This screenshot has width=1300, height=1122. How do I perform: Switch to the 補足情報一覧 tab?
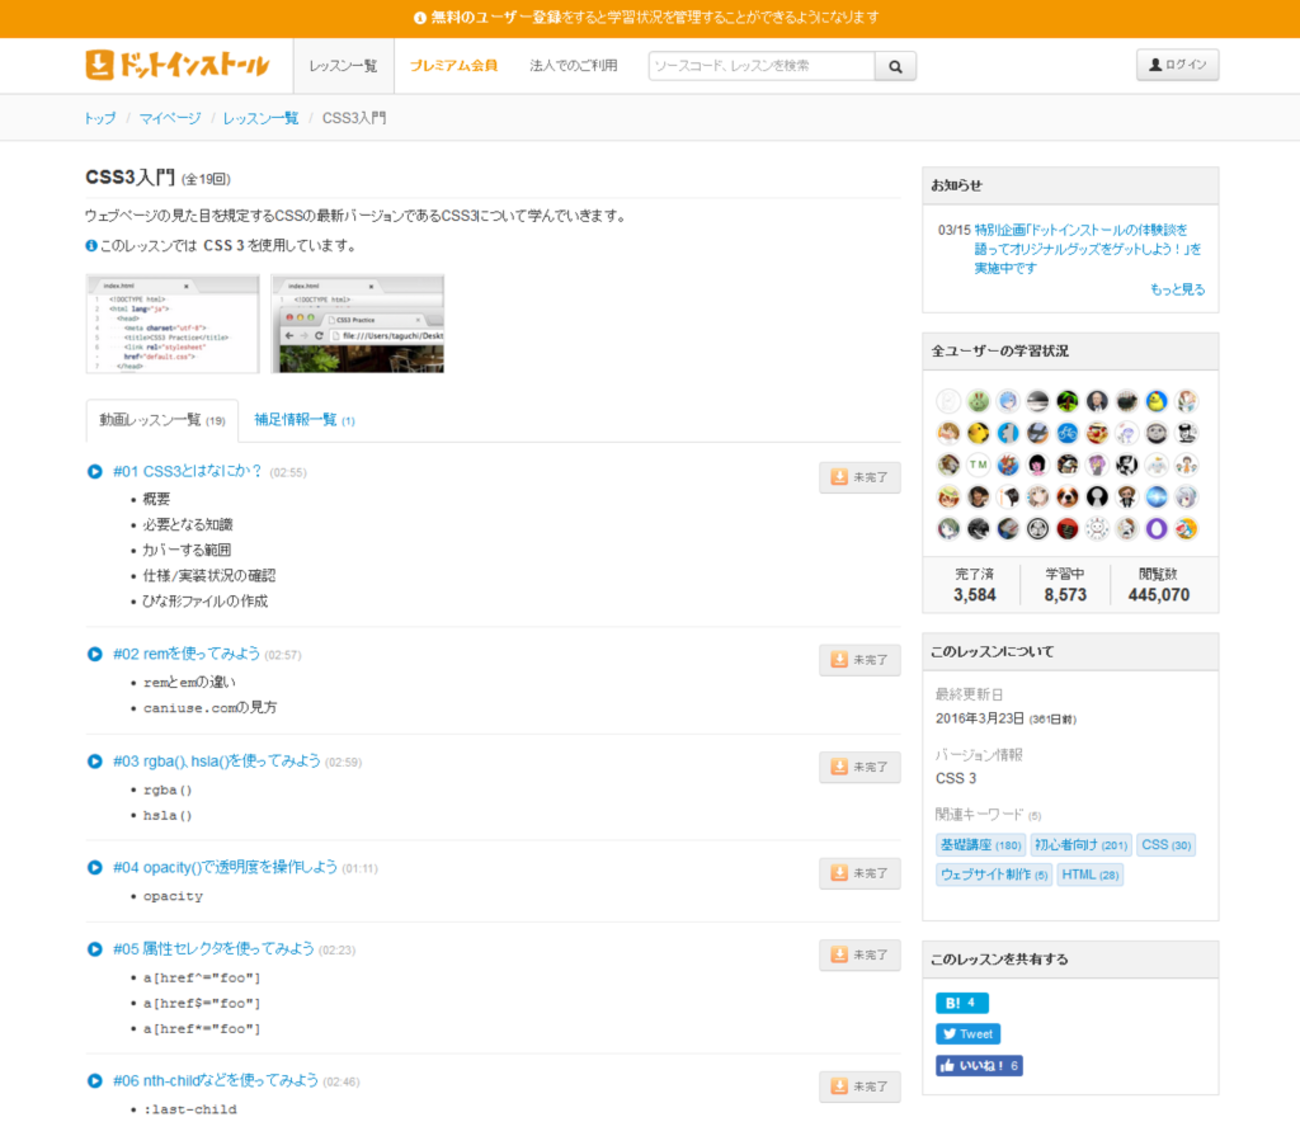coord(304,420)
